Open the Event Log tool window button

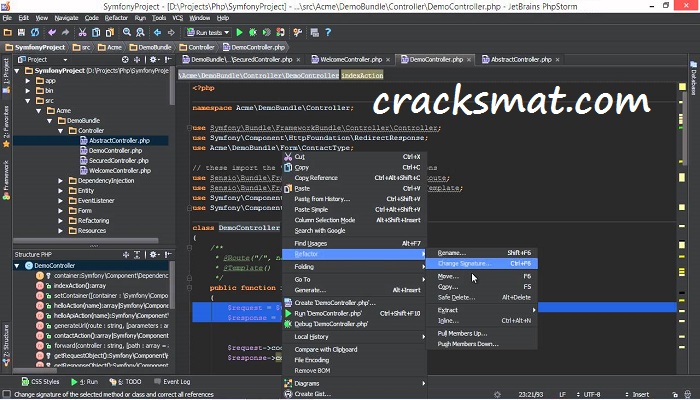[x=172, y=382]
